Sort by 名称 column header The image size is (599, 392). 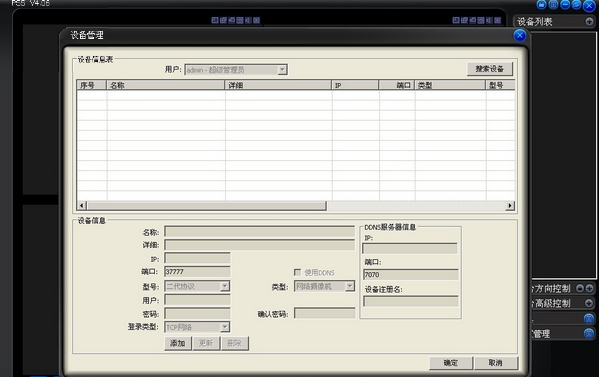coord(165,85)
